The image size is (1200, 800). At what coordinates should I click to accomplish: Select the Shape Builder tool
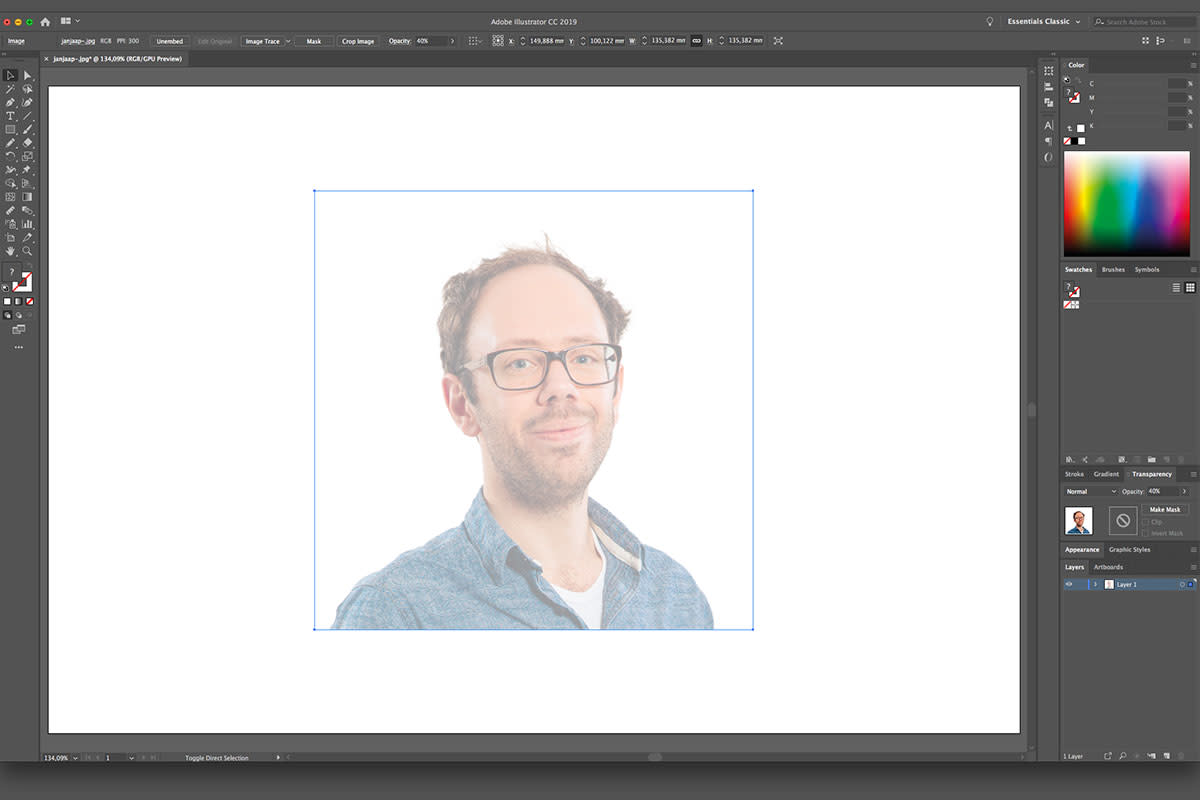tap(10, 183)
